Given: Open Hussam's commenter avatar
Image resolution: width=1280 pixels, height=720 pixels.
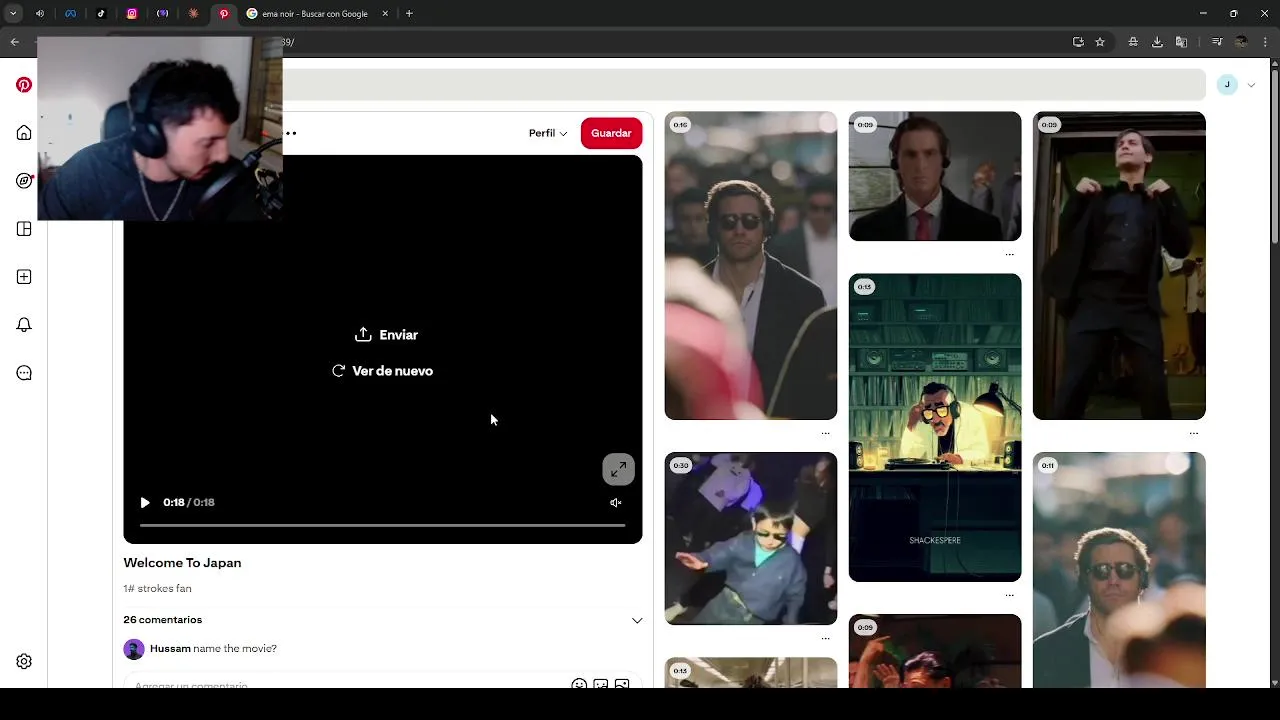Looking at the screenshot, I should (134, 649).
